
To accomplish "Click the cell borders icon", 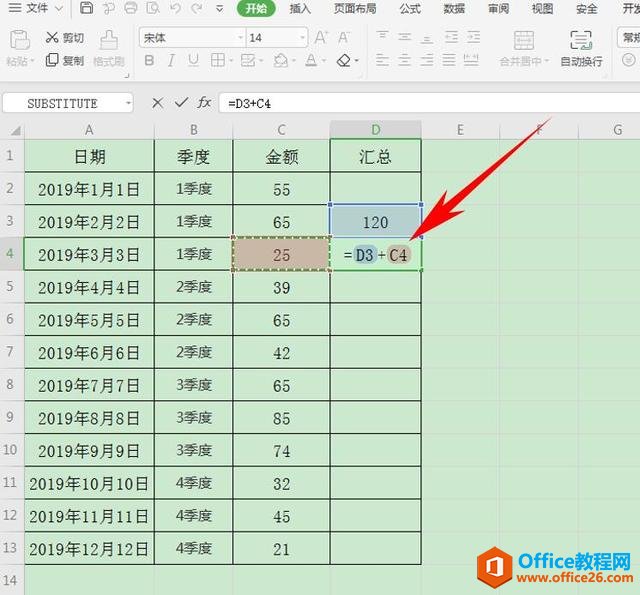I will [218, 61].
